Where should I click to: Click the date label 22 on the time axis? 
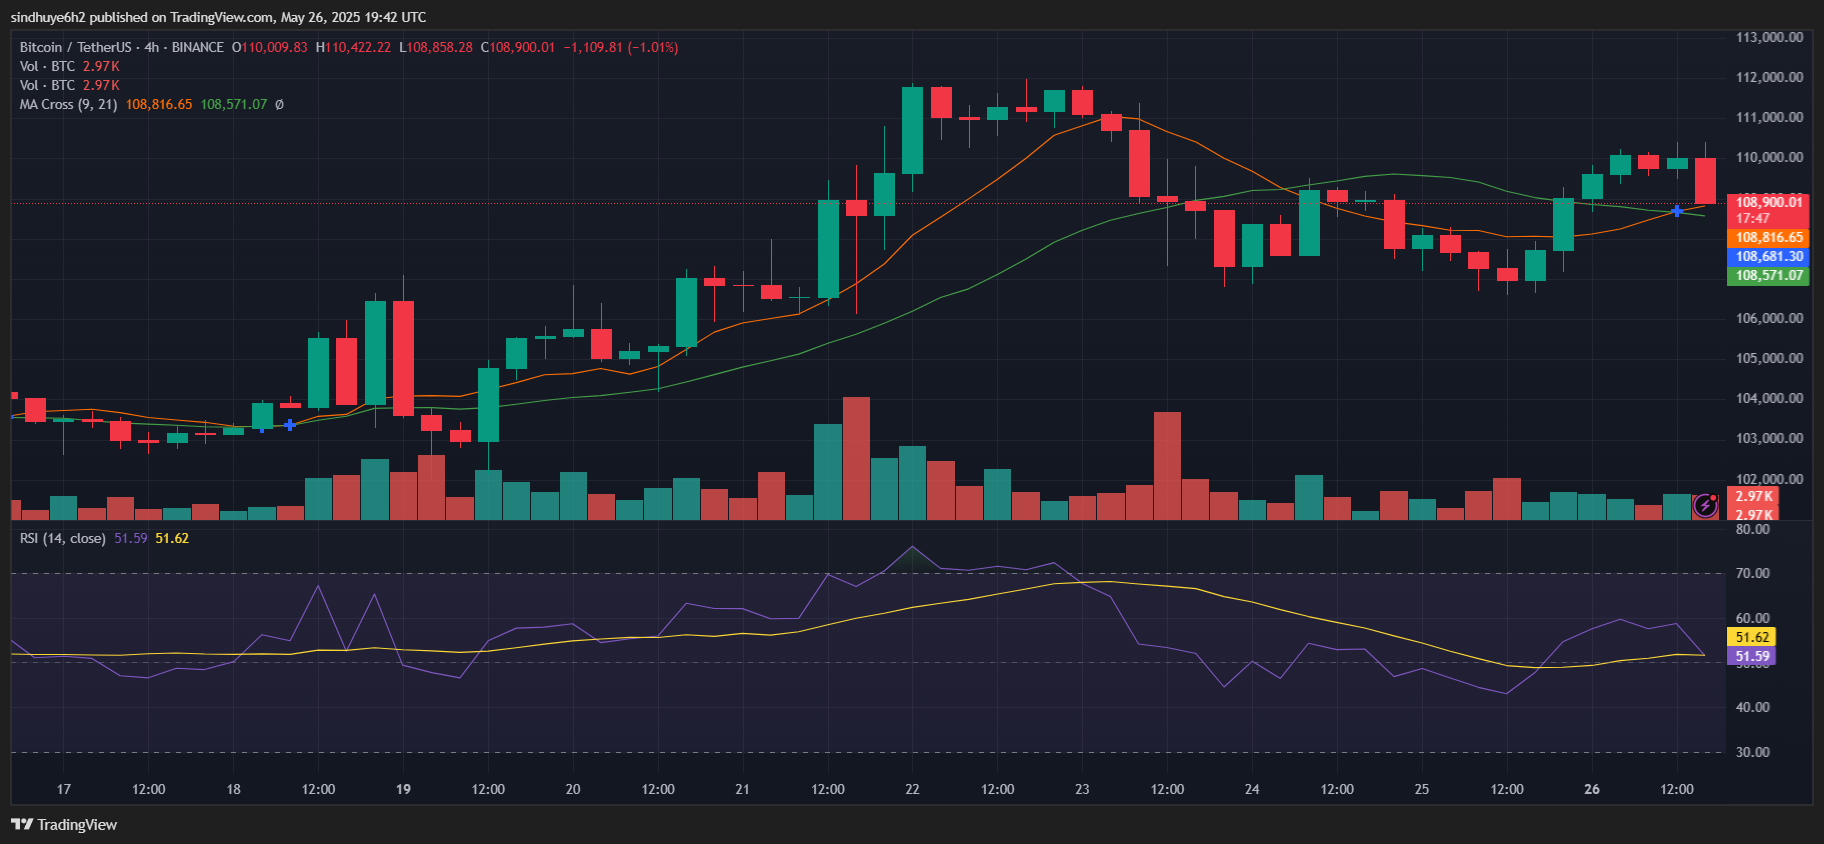[912, 789]
